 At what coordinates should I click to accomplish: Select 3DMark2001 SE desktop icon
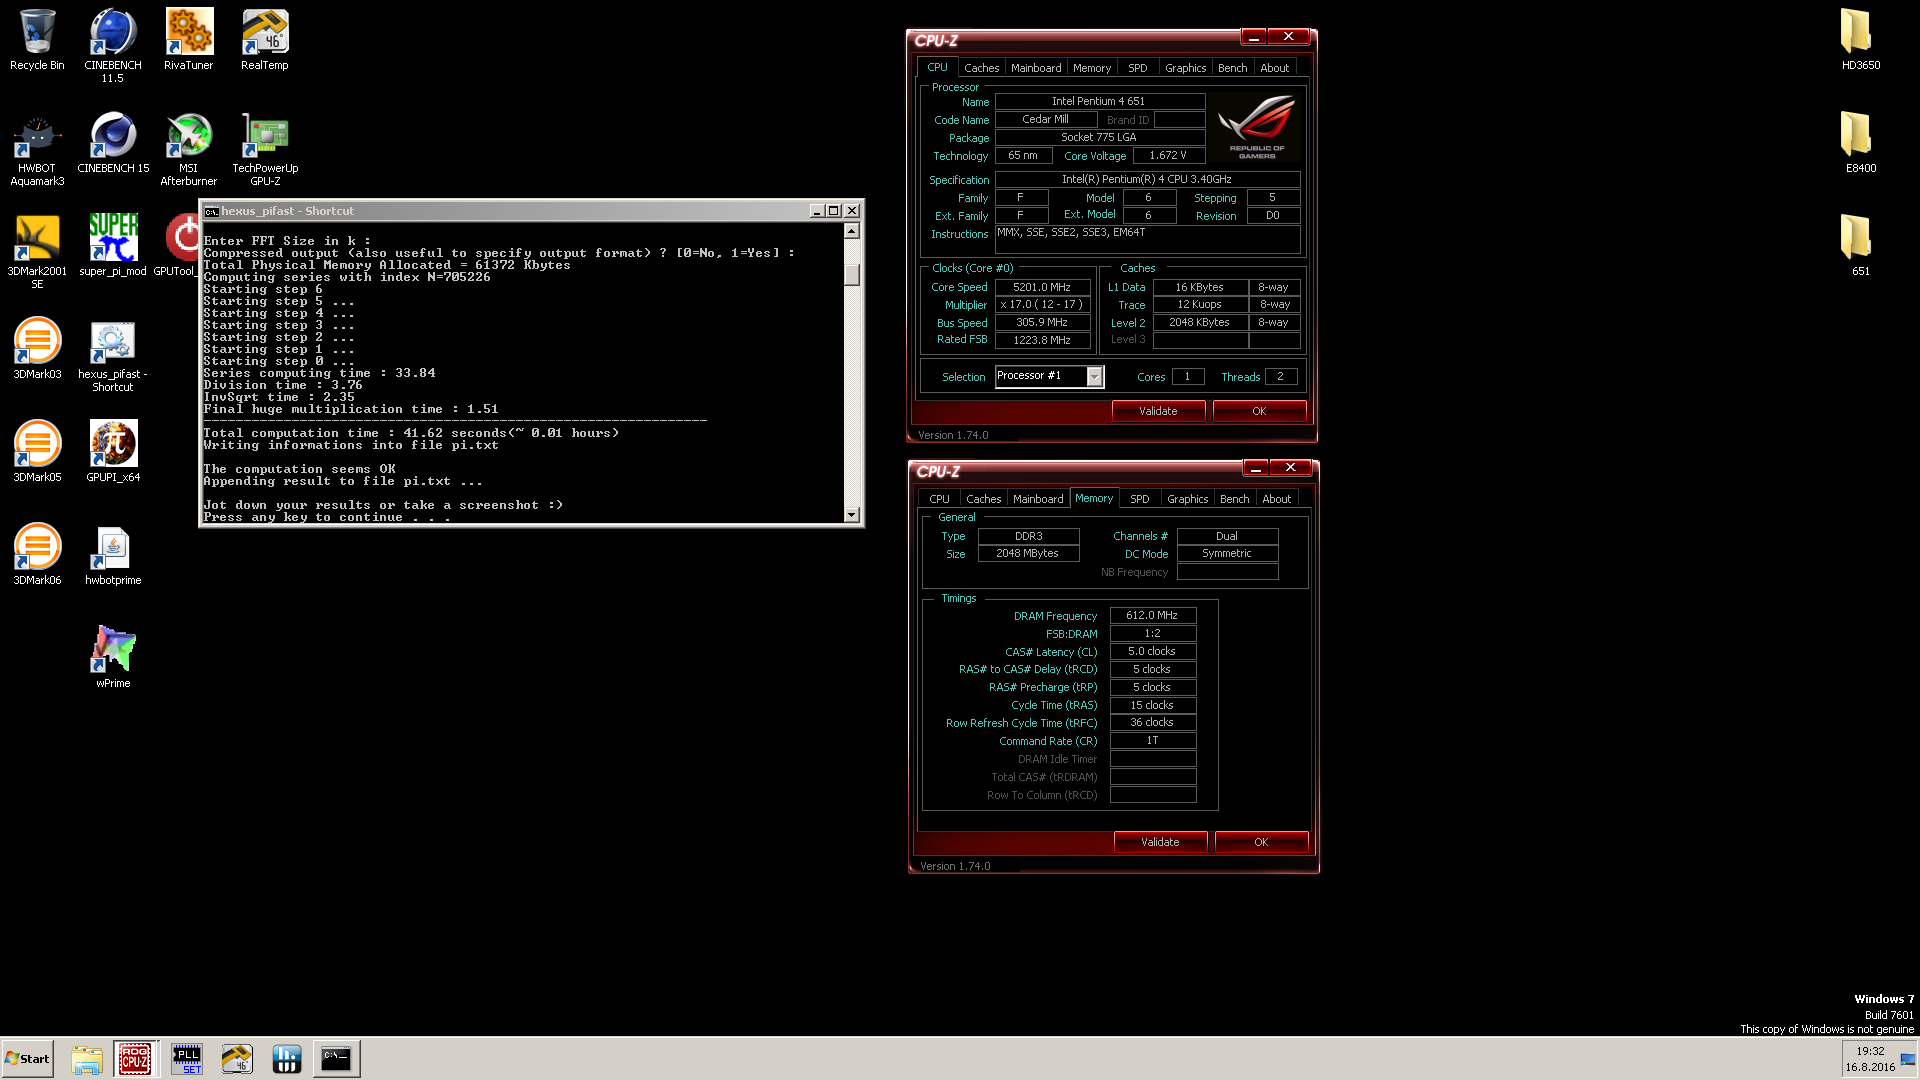[x=37, y=252]
